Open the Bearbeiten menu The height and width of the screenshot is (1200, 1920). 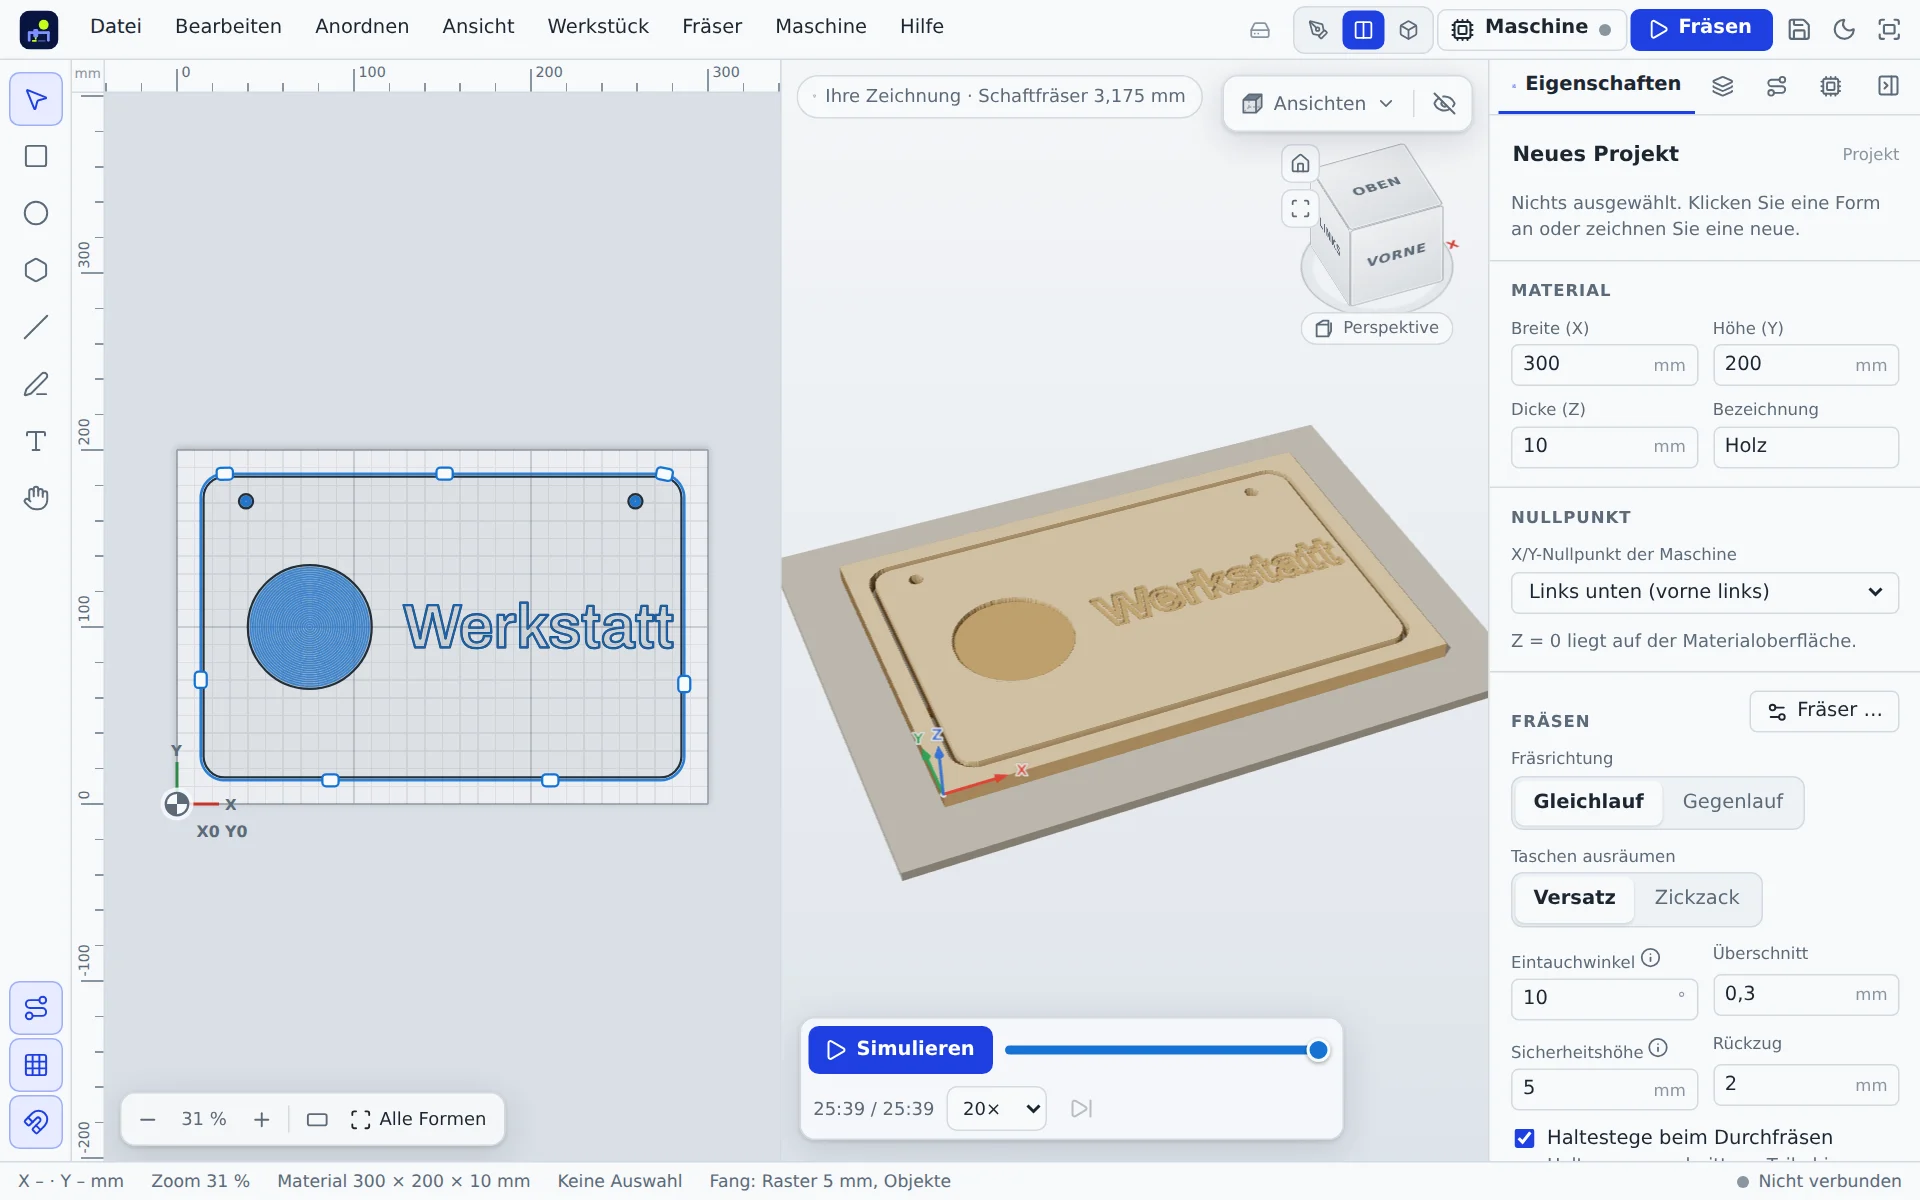(x=228, y=27)
